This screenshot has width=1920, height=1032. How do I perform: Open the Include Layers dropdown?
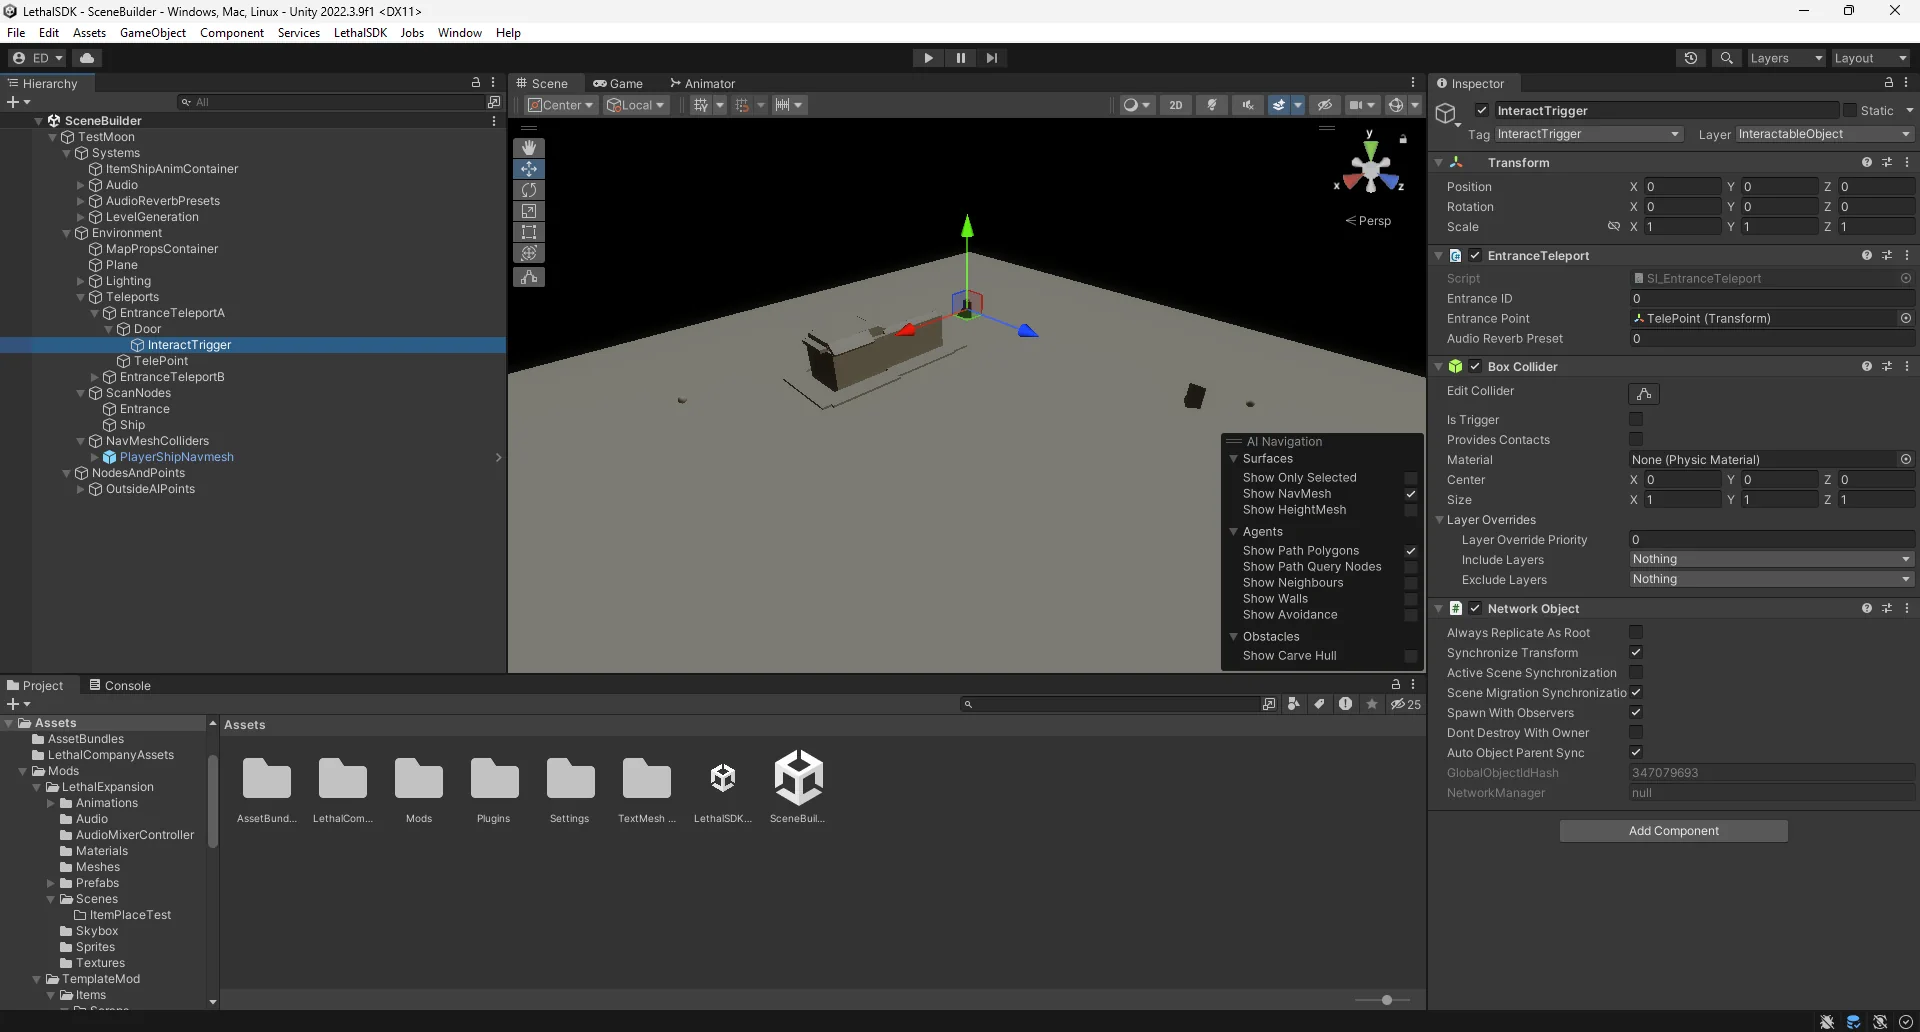(1772, 560)
